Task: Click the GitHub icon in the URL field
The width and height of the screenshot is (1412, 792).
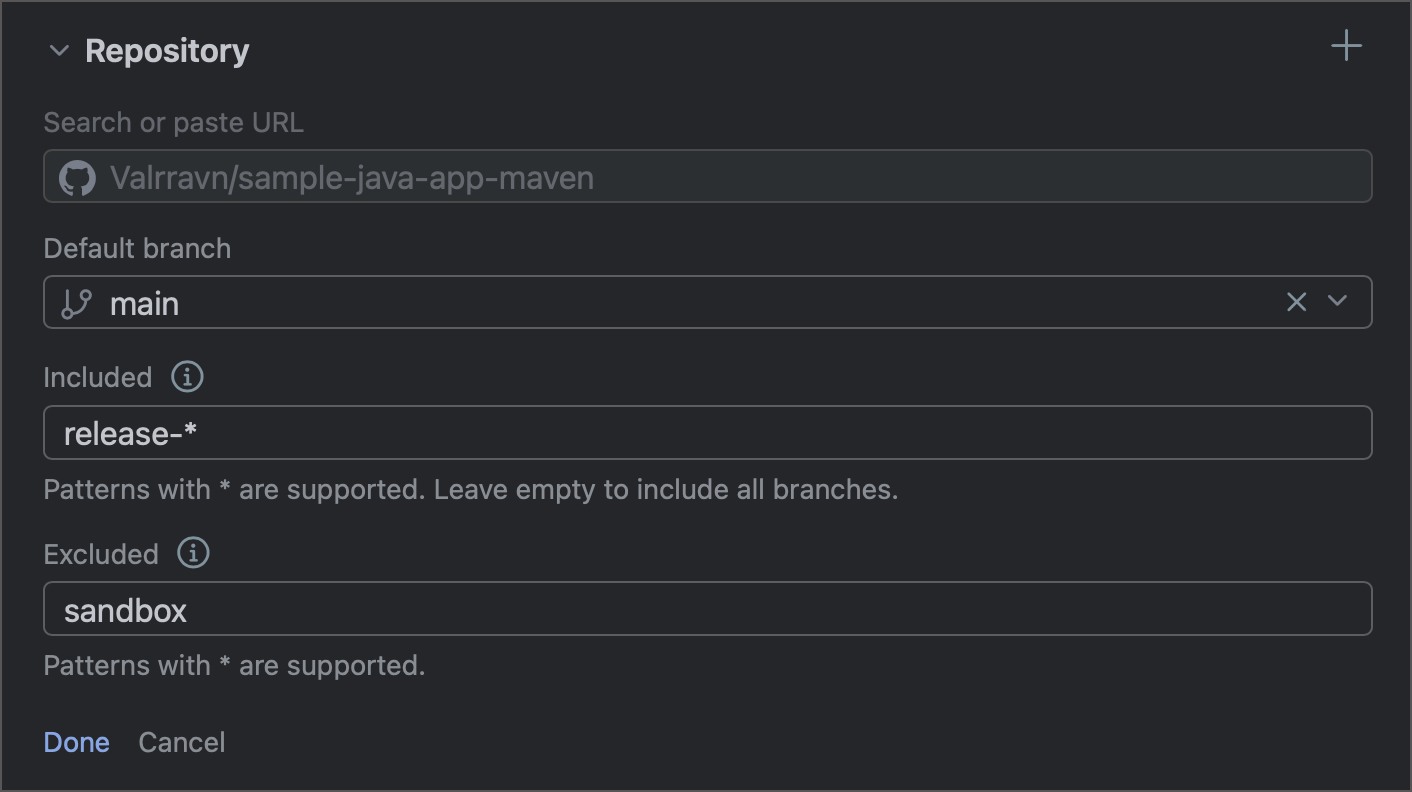Action: (x=79, y=177)
